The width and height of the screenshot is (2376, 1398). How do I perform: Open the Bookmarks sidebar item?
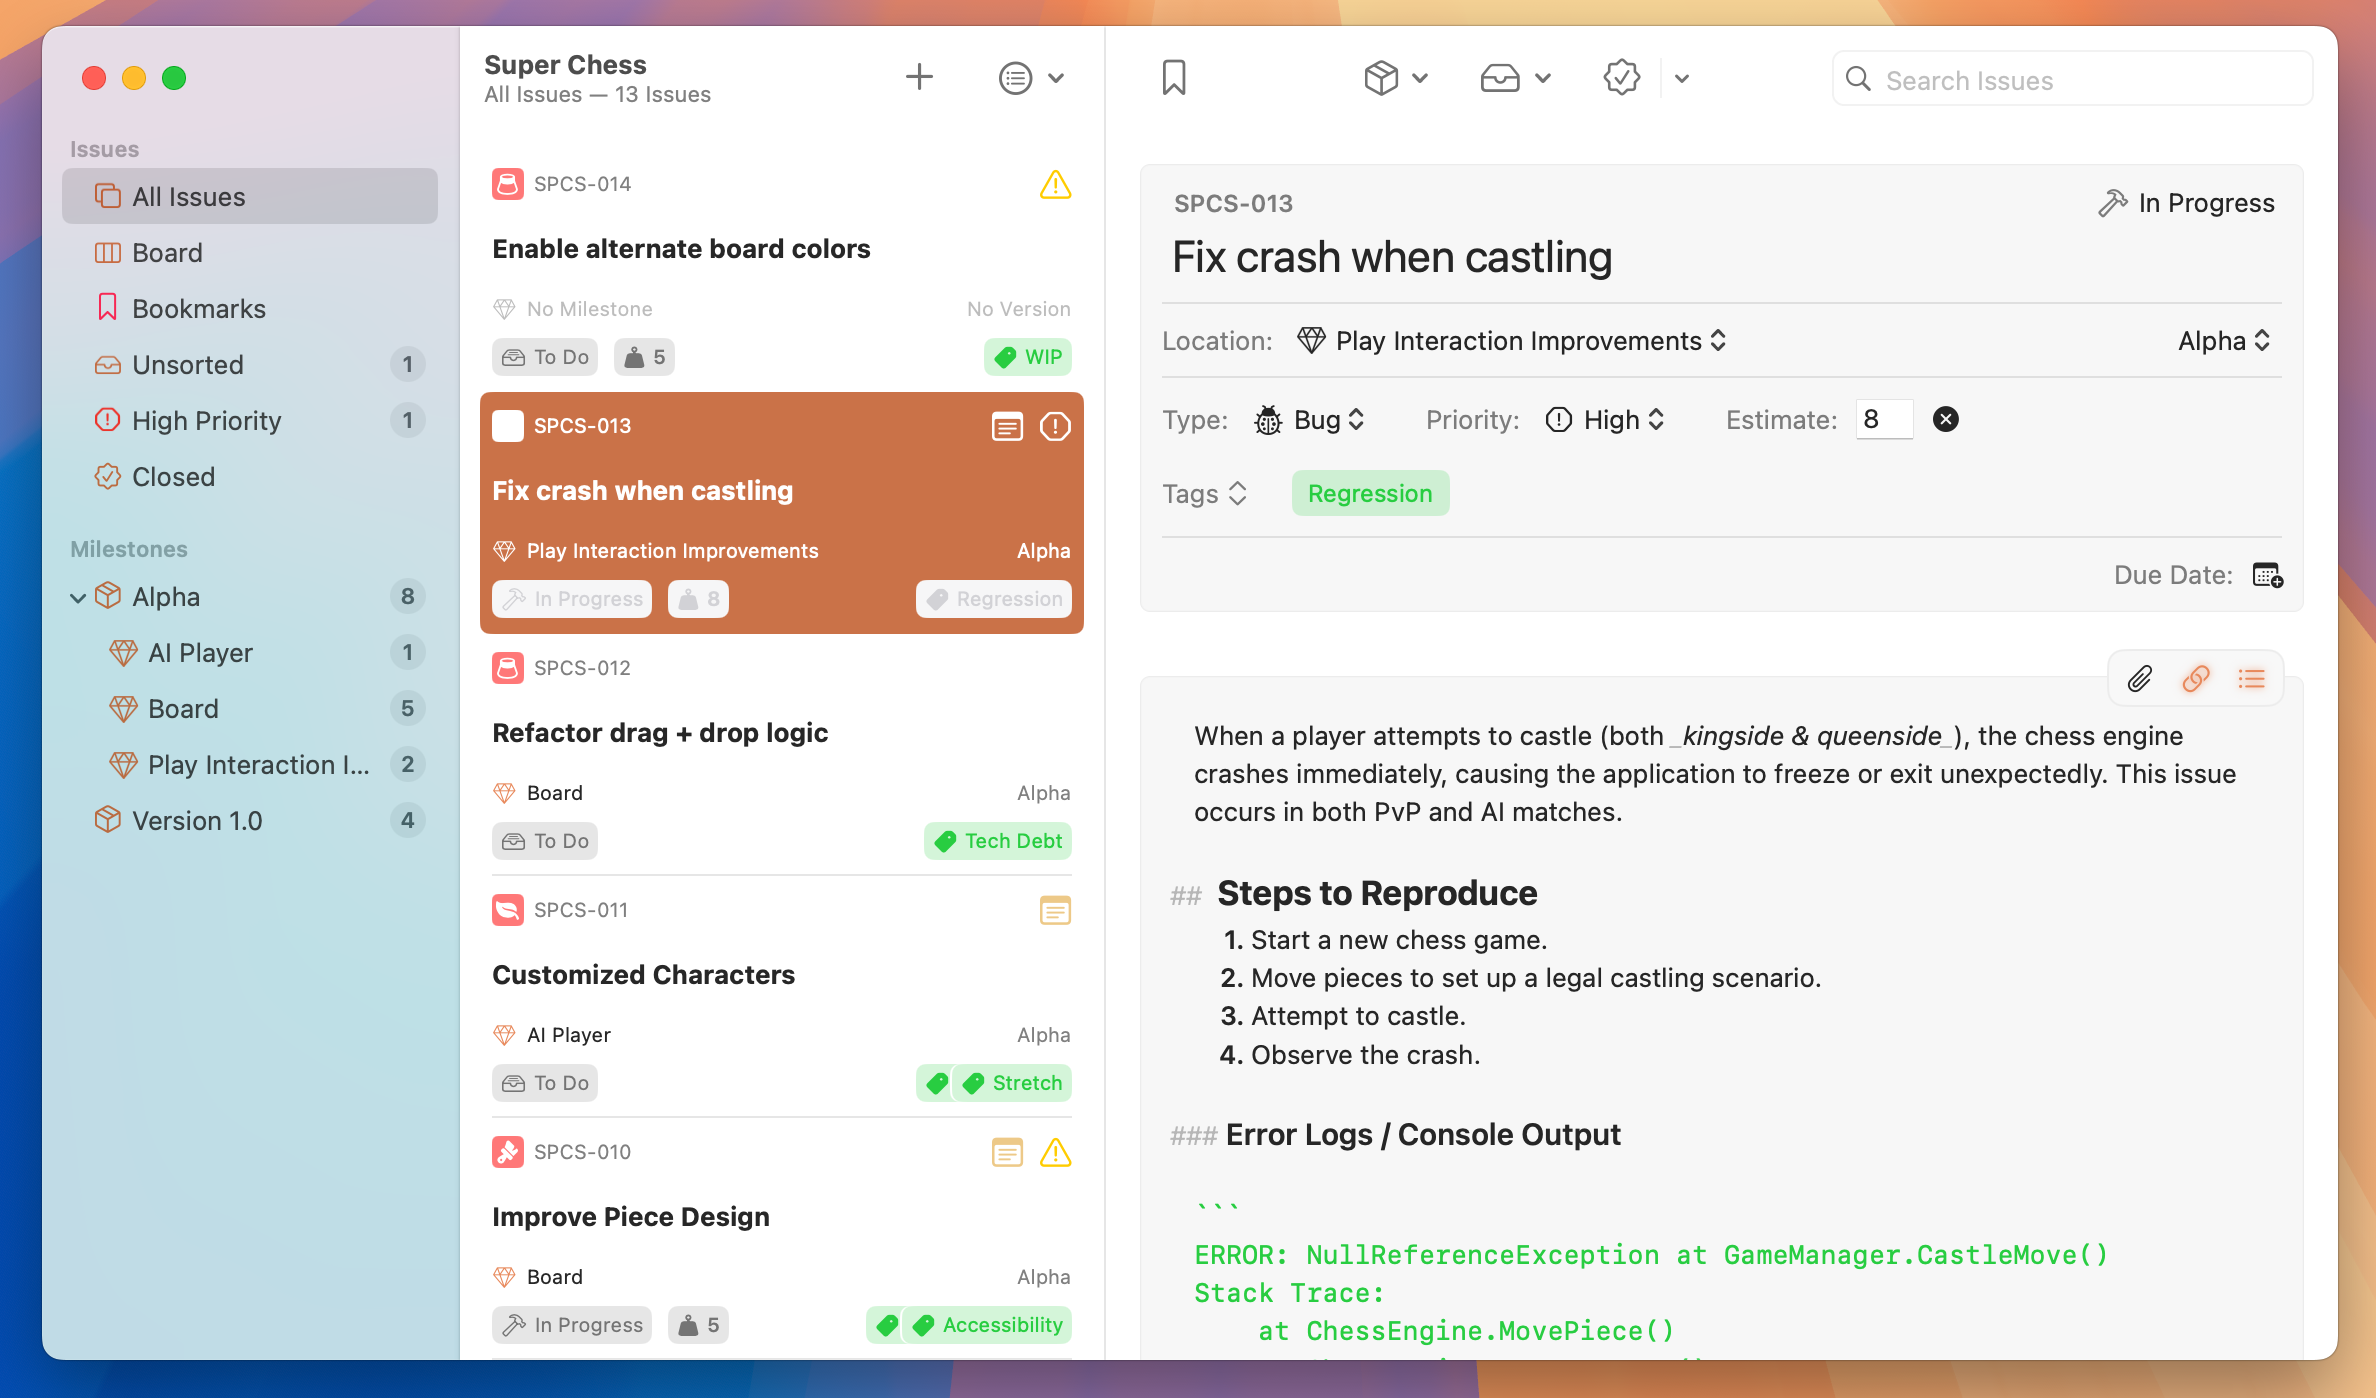click(x=198, y=309)
